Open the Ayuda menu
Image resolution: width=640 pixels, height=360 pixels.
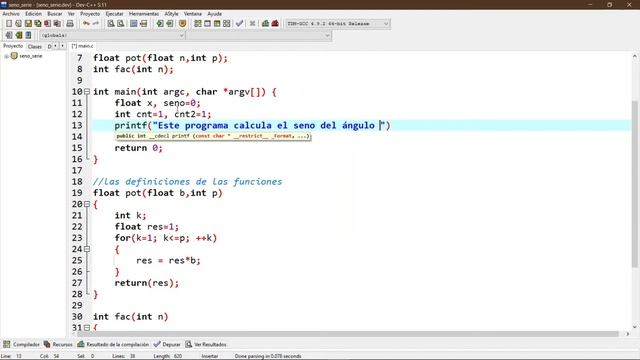(215, 14)
